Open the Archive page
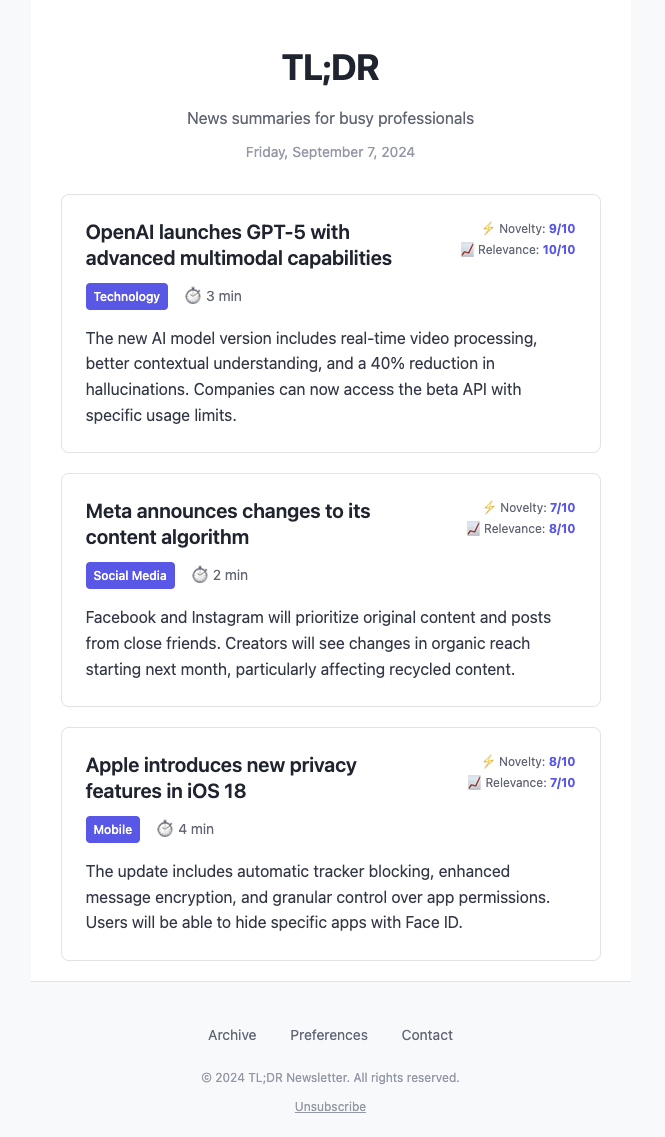This screenshot has height=1137, width=665. [x=232, y=1035]
